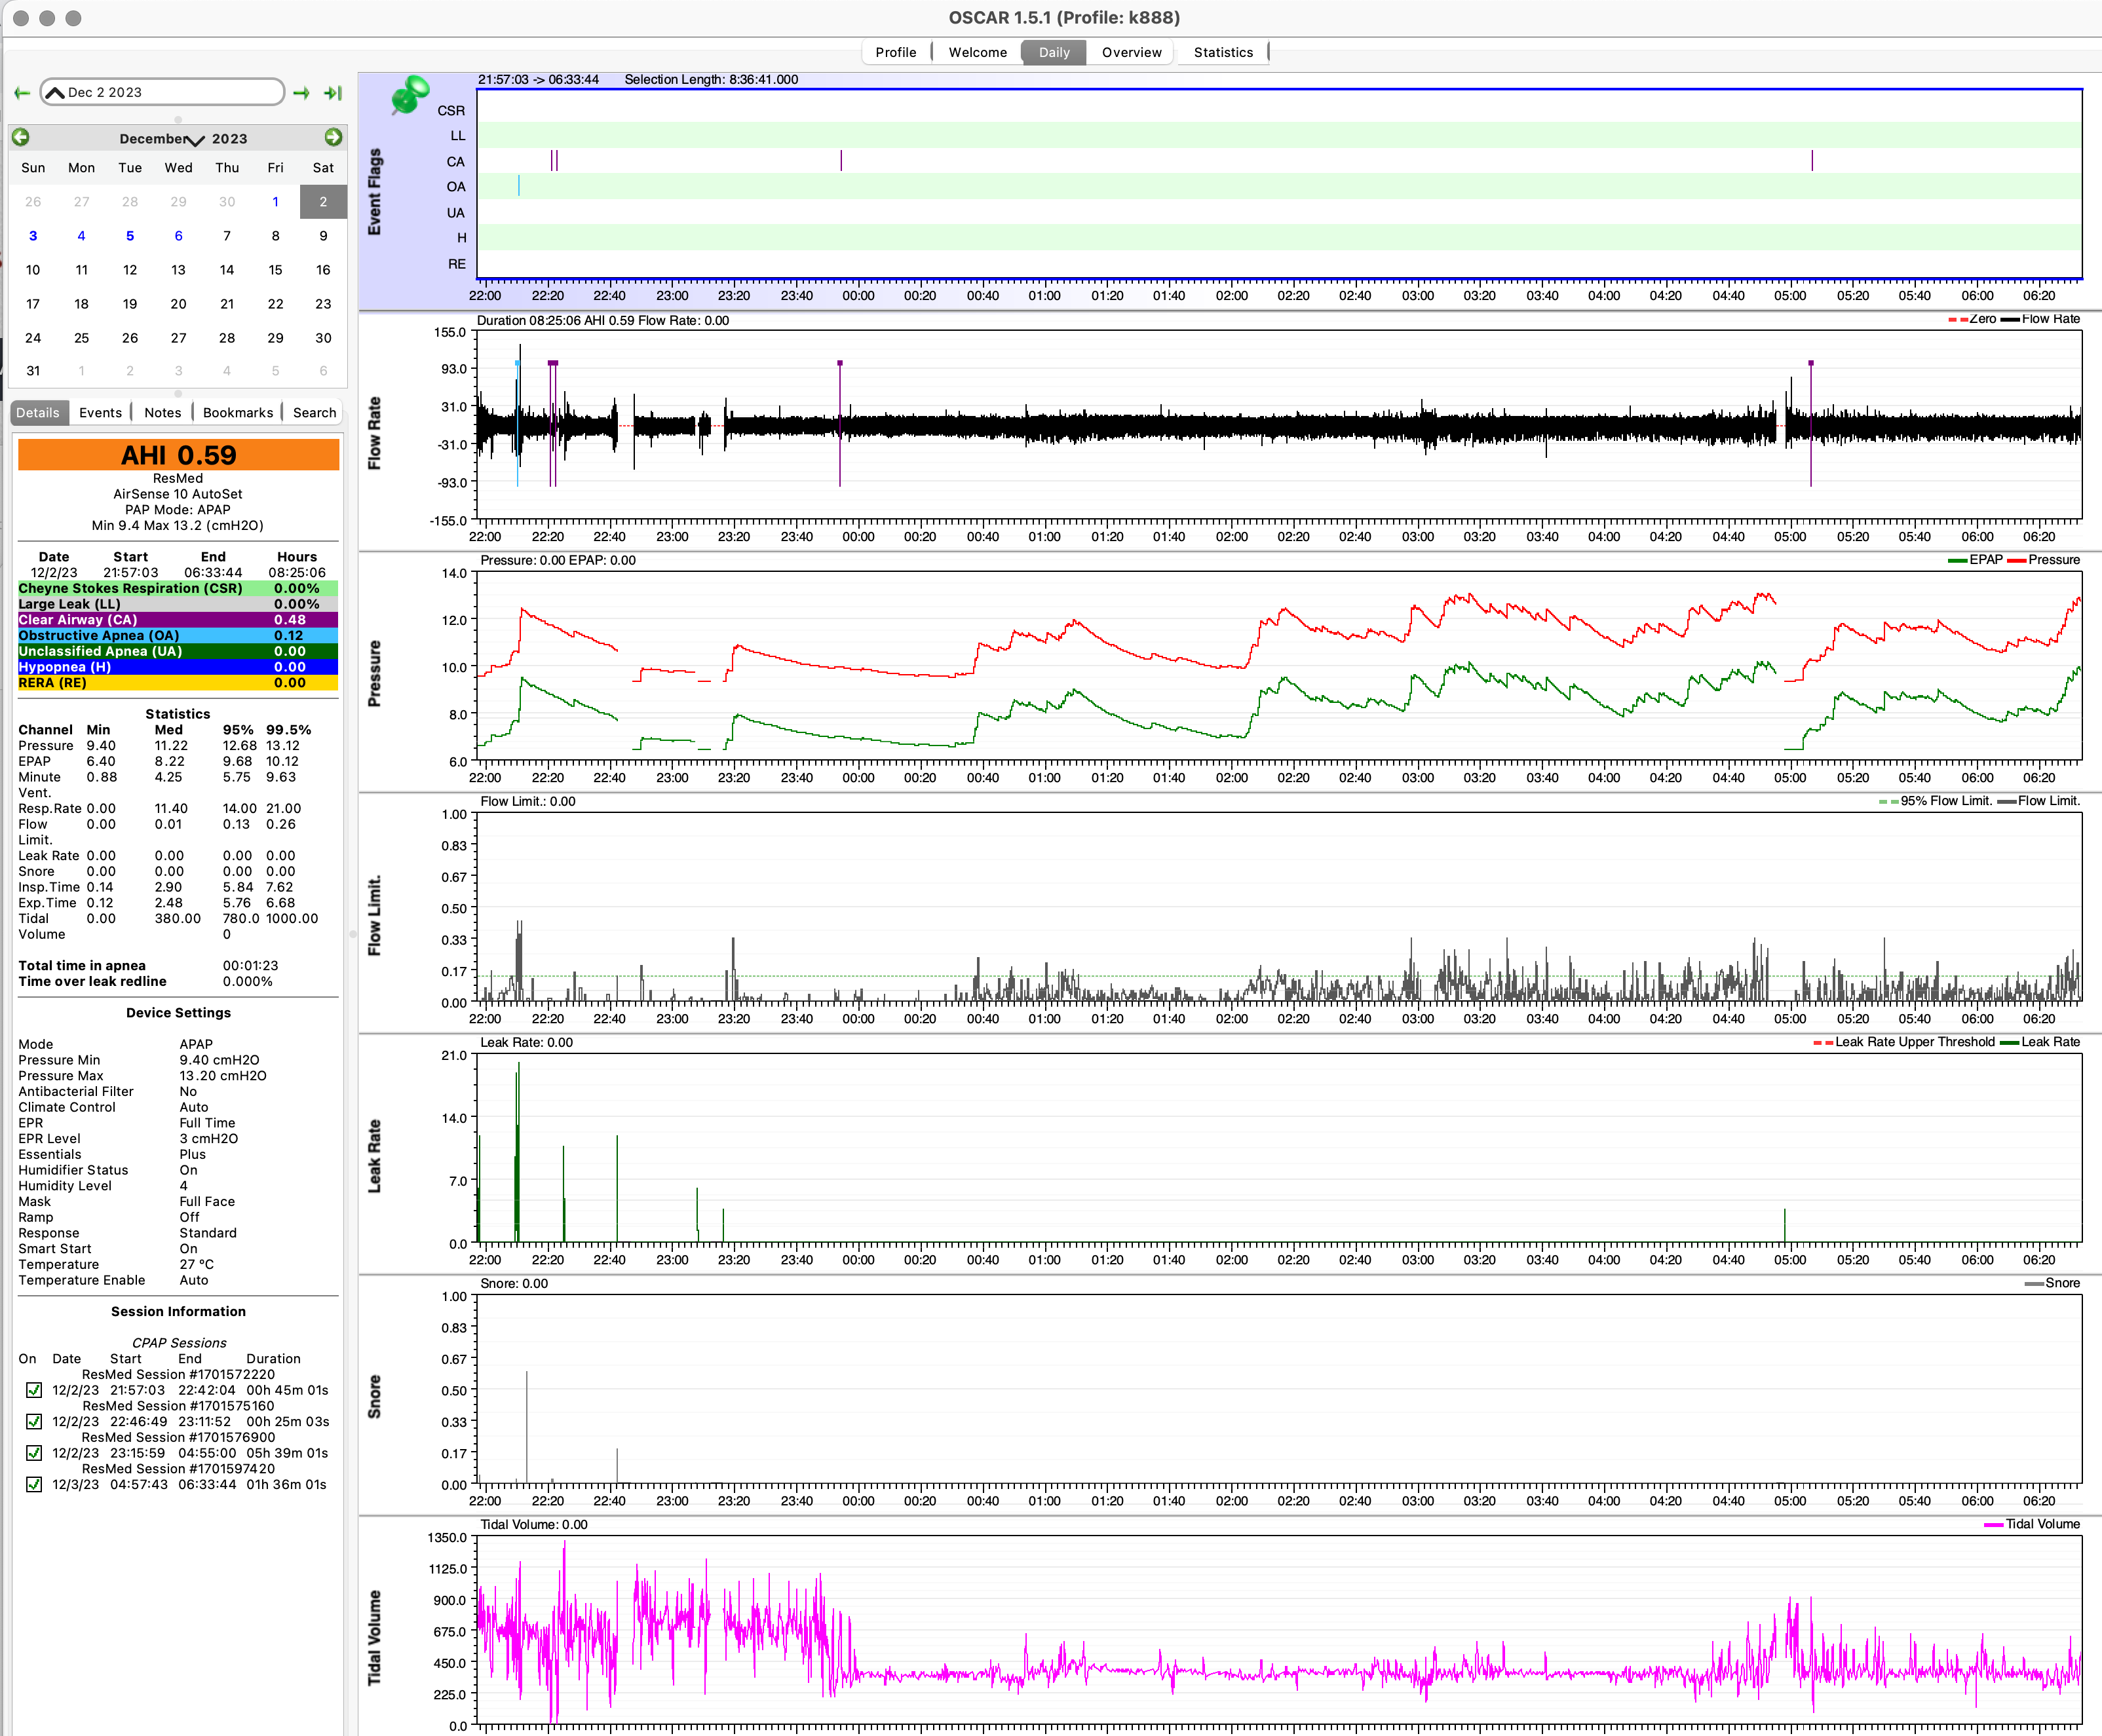The image size is (2102, 1736).
Task: Open the Search tab
Action: click(314, 413)
